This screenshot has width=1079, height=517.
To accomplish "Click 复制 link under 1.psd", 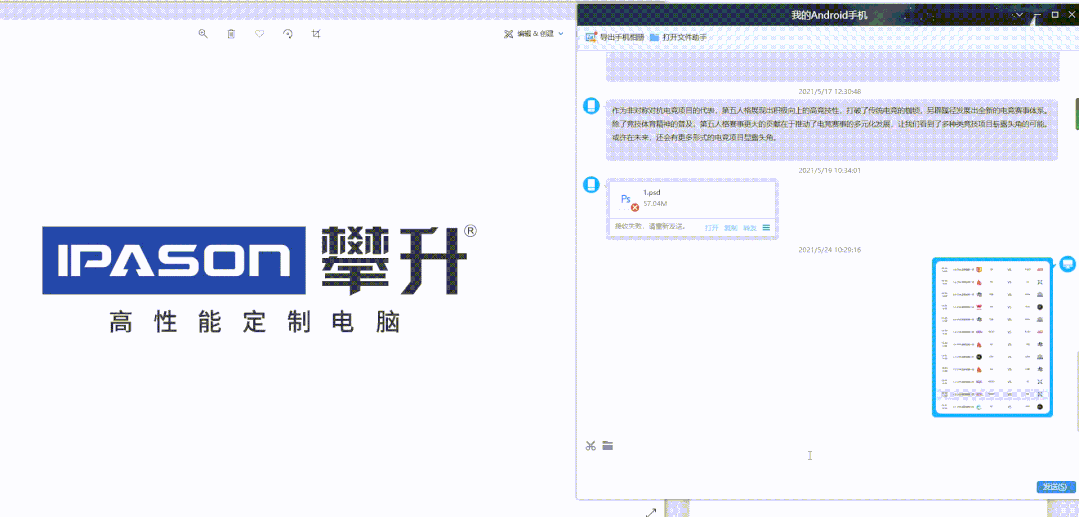I will (x=730, y=228).
